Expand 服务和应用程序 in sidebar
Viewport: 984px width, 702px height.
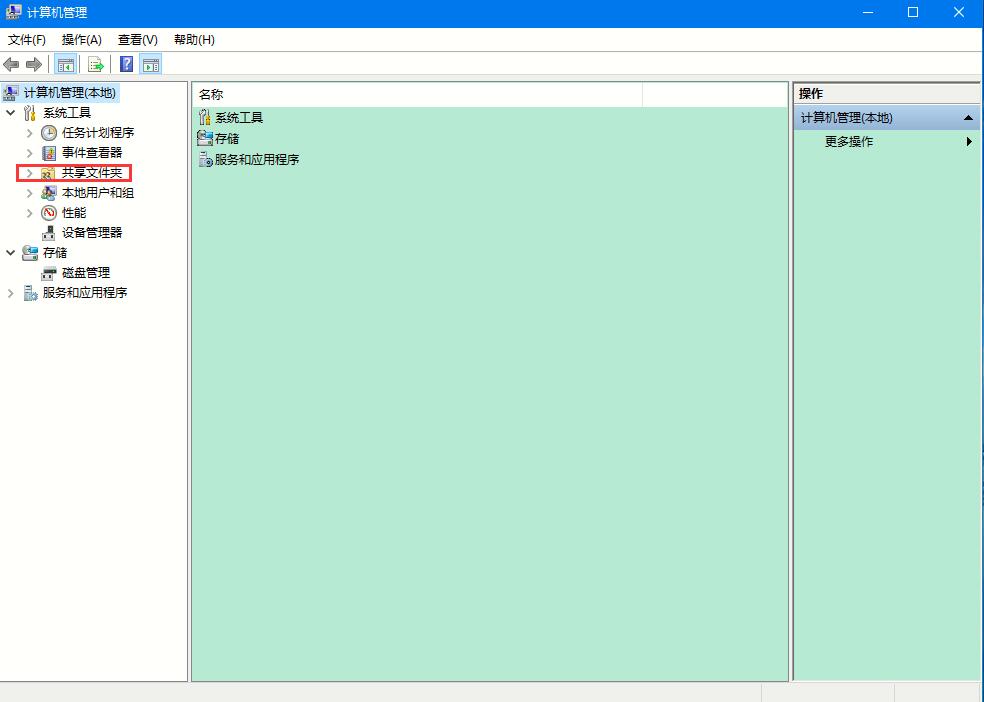coord(10,292)
